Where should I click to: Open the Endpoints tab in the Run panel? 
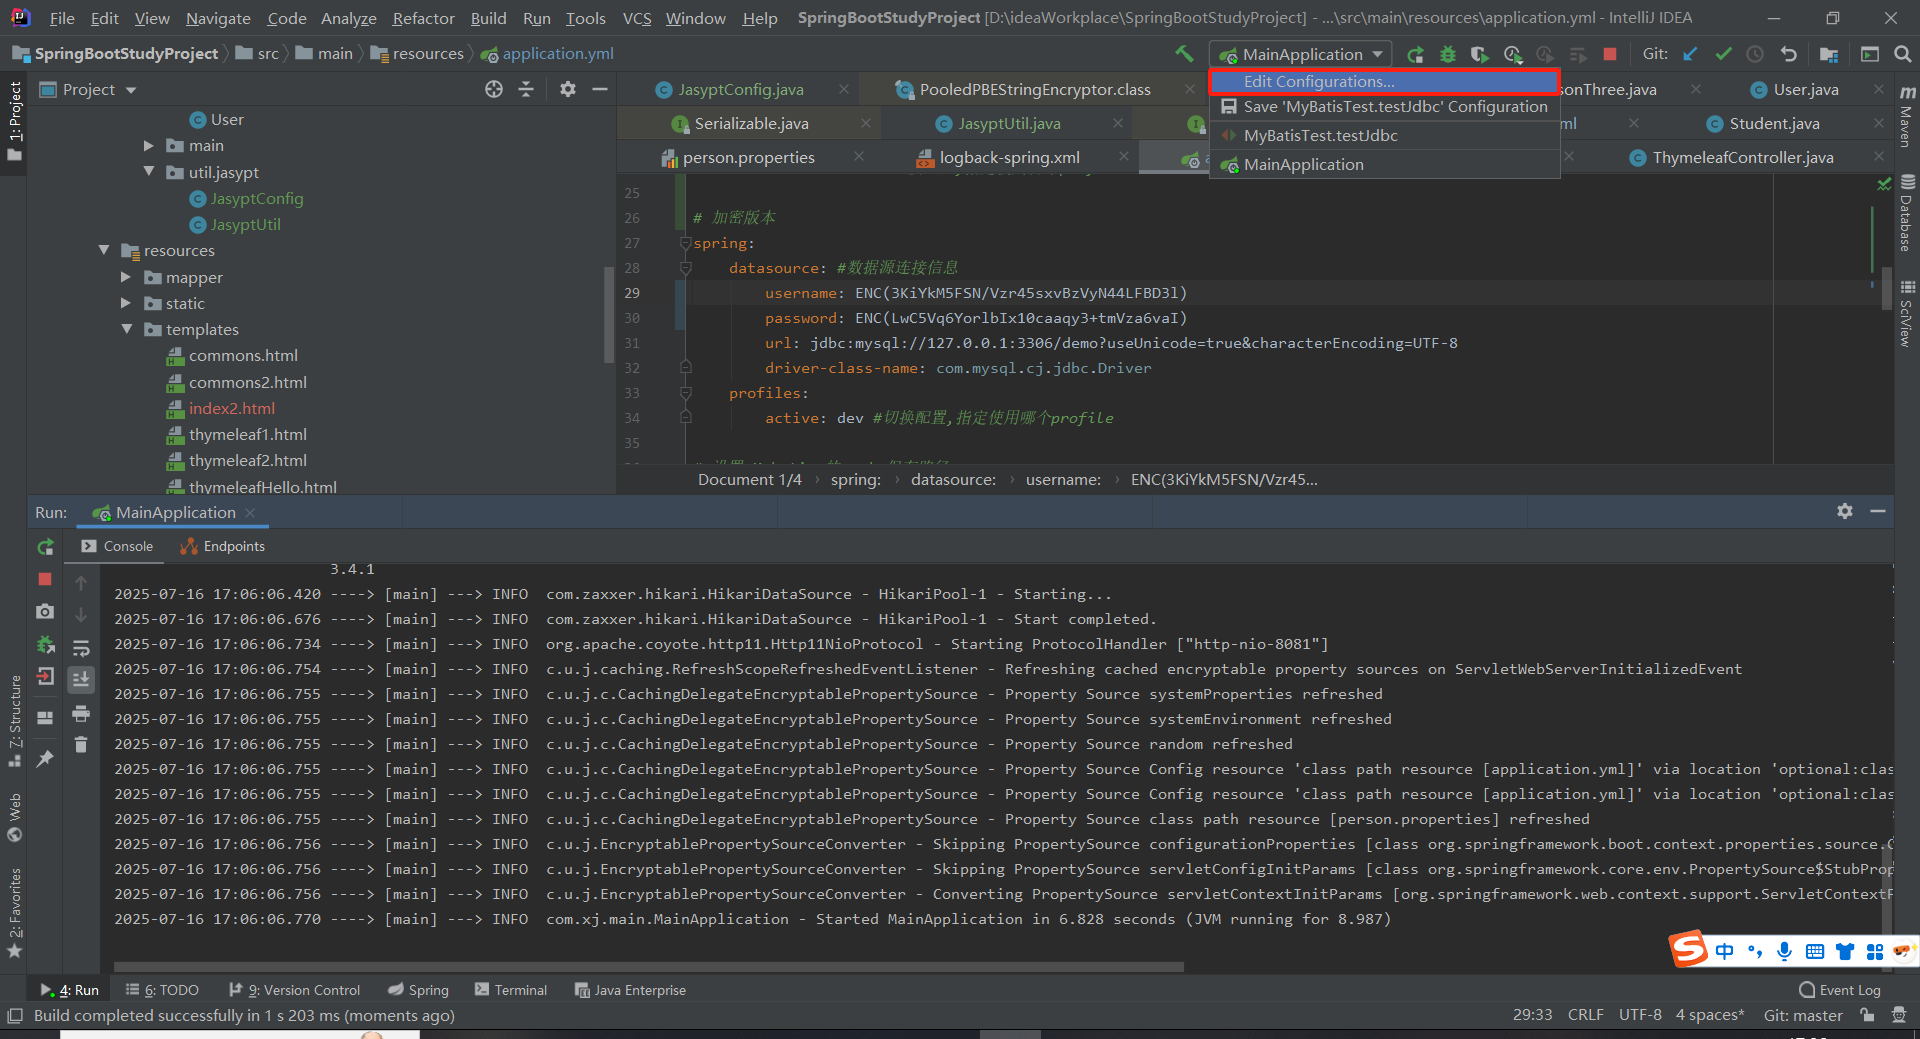pyautogui.click(x=223, y=546)
